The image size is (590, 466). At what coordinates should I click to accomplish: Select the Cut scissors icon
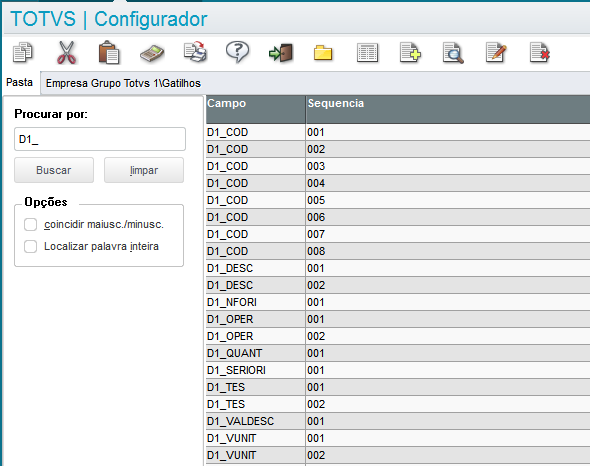pos(66,52)
